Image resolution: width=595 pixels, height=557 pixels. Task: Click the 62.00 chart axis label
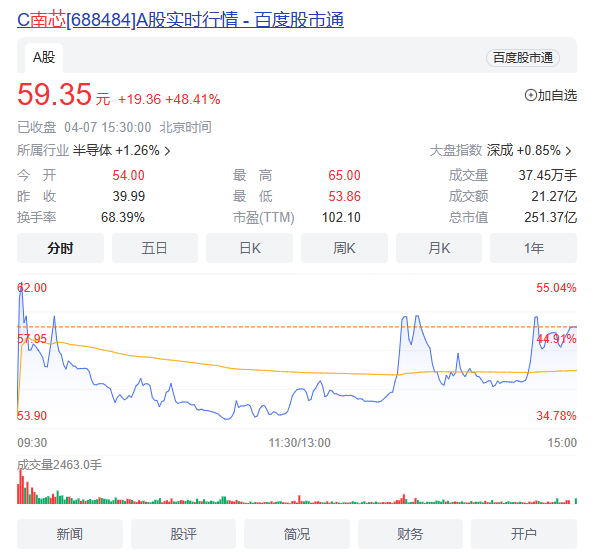pos(32,288)
